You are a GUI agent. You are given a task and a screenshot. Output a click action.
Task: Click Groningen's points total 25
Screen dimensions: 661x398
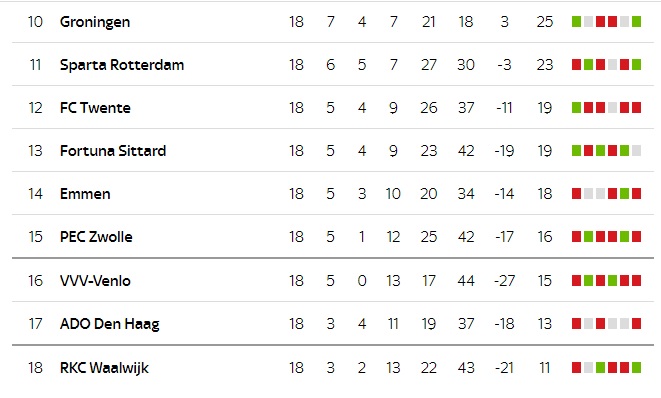pos(545,22)
